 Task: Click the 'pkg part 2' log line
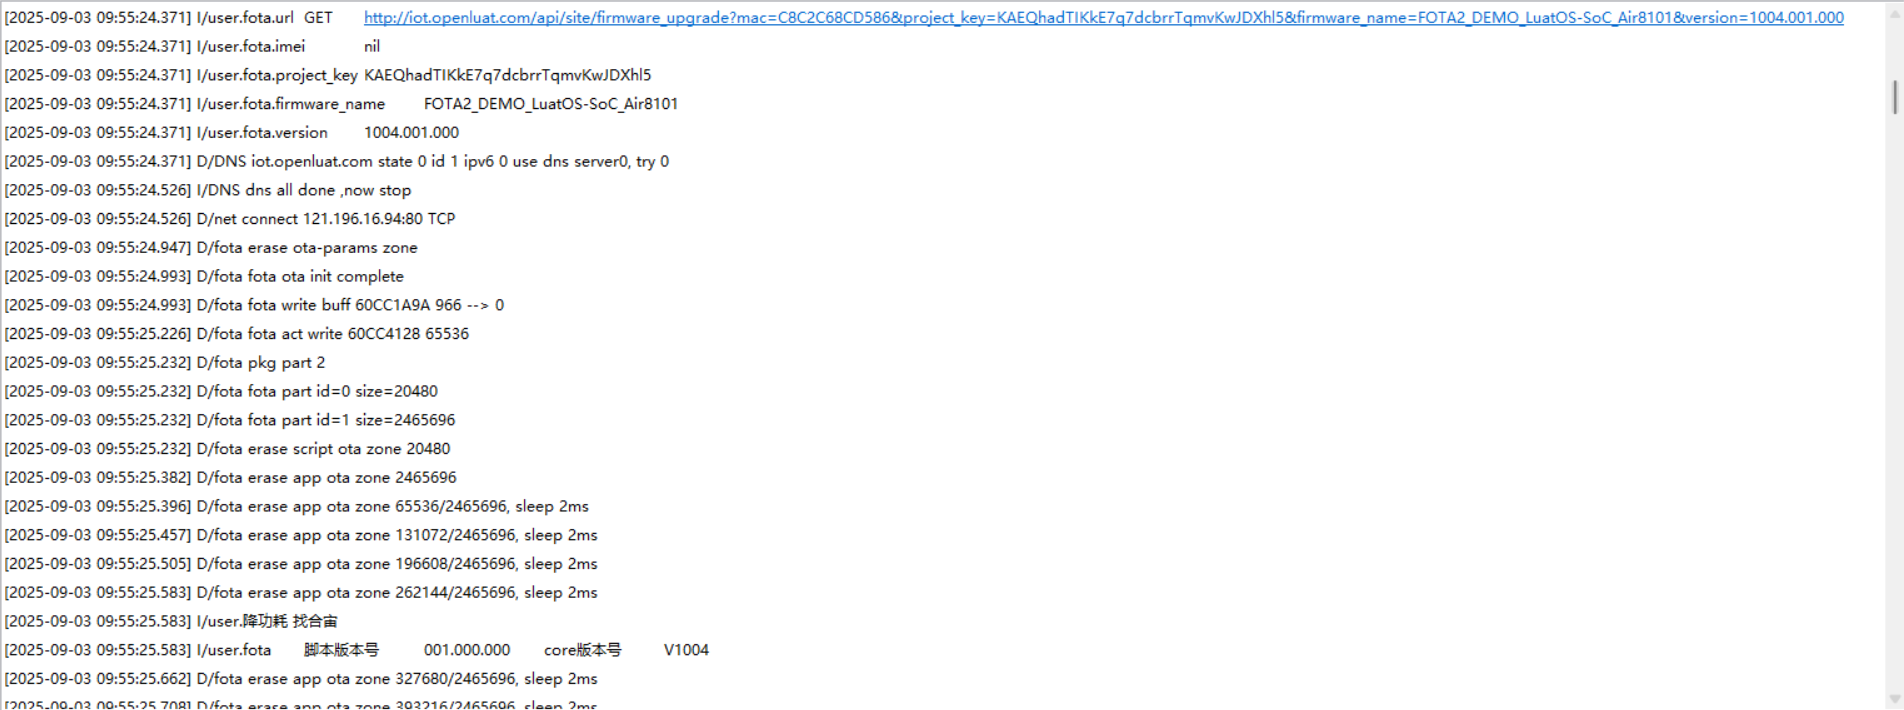164,363
